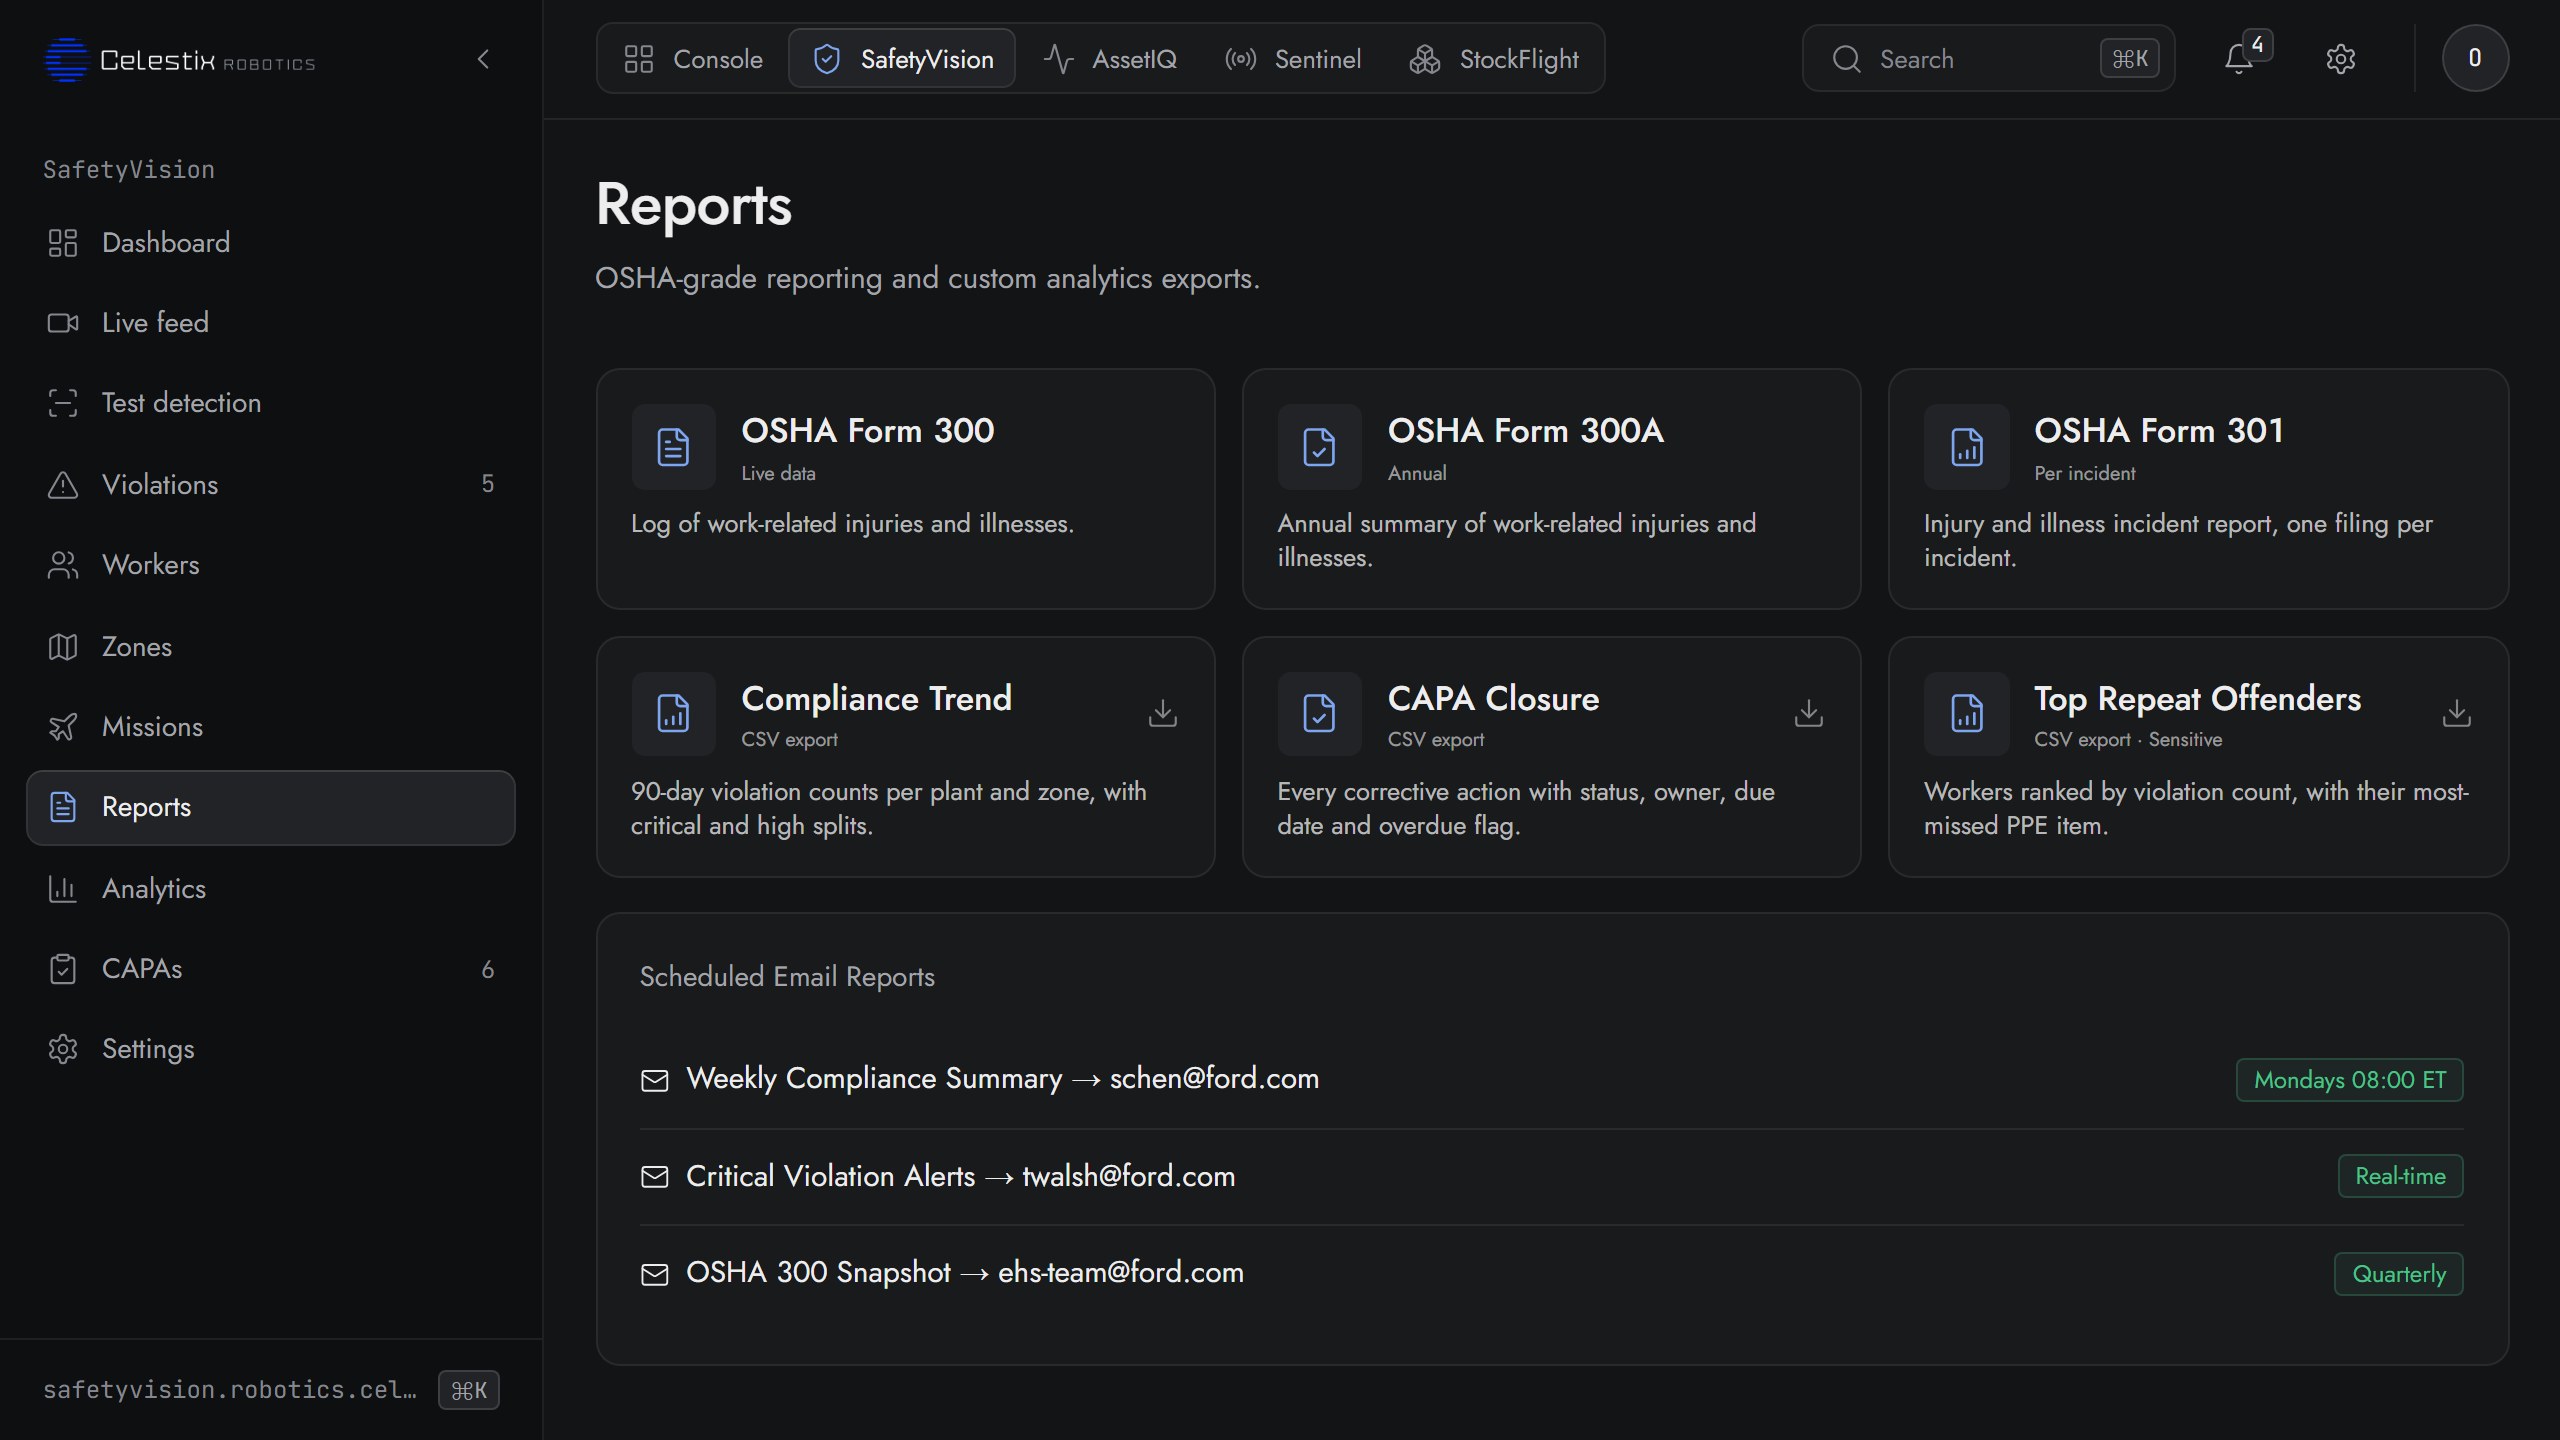Download Top Repeat Offenders export

click(2456, 713)
